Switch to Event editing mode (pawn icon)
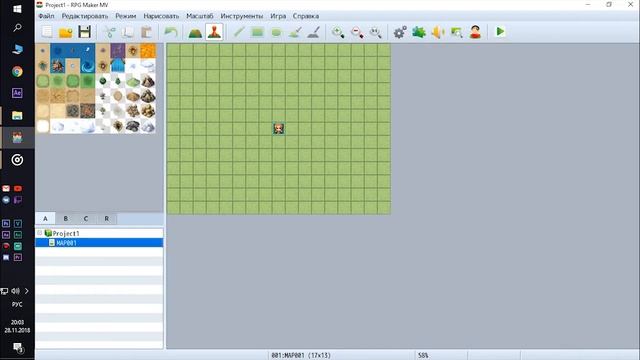The height and width of the screenshot is (360, 640). click(x=214, y=32)
